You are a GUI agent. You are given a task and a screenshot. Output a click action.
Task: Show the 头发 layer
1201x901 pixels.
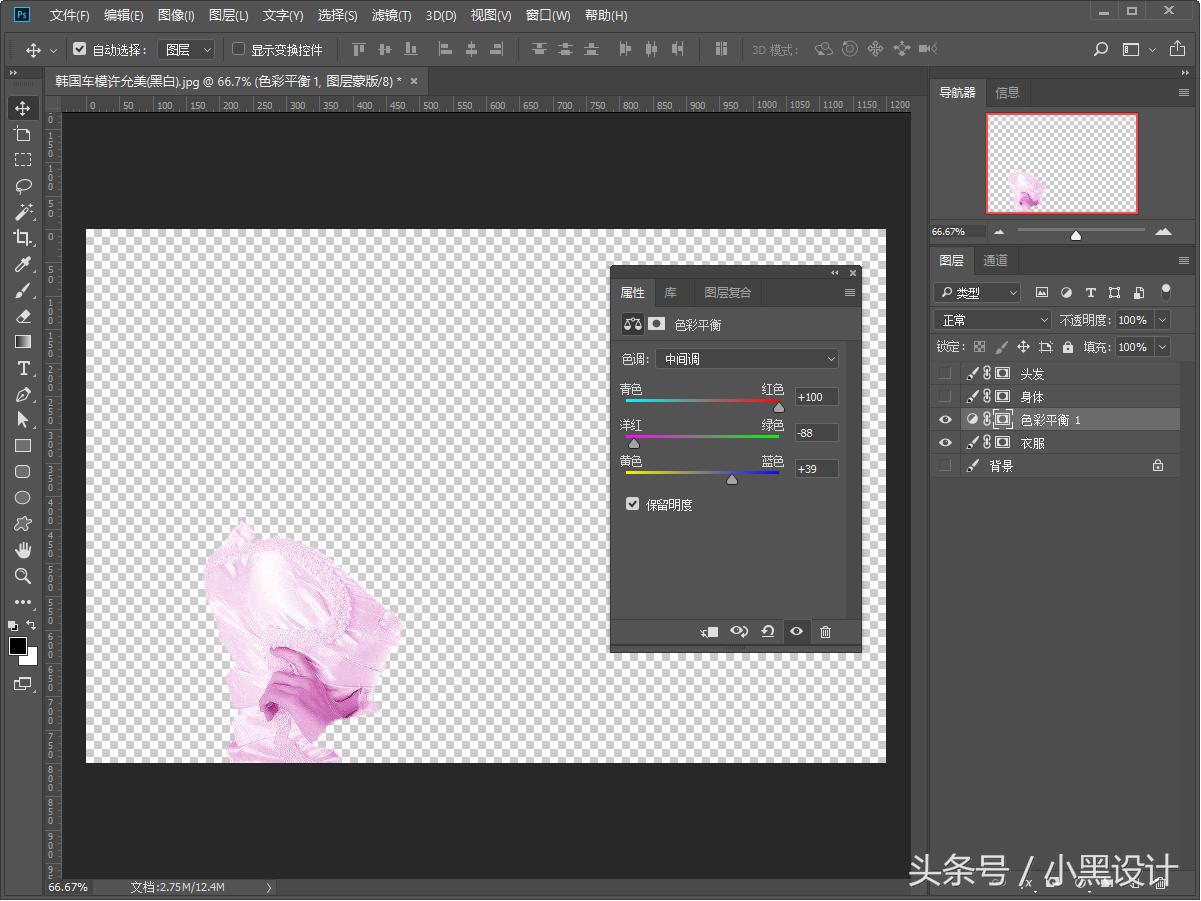coord(945,374)
